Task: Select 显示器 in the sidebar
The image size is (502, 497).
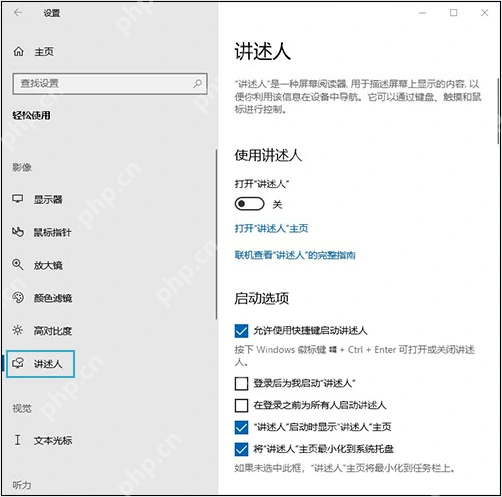Action: click(x=48, y=199)
